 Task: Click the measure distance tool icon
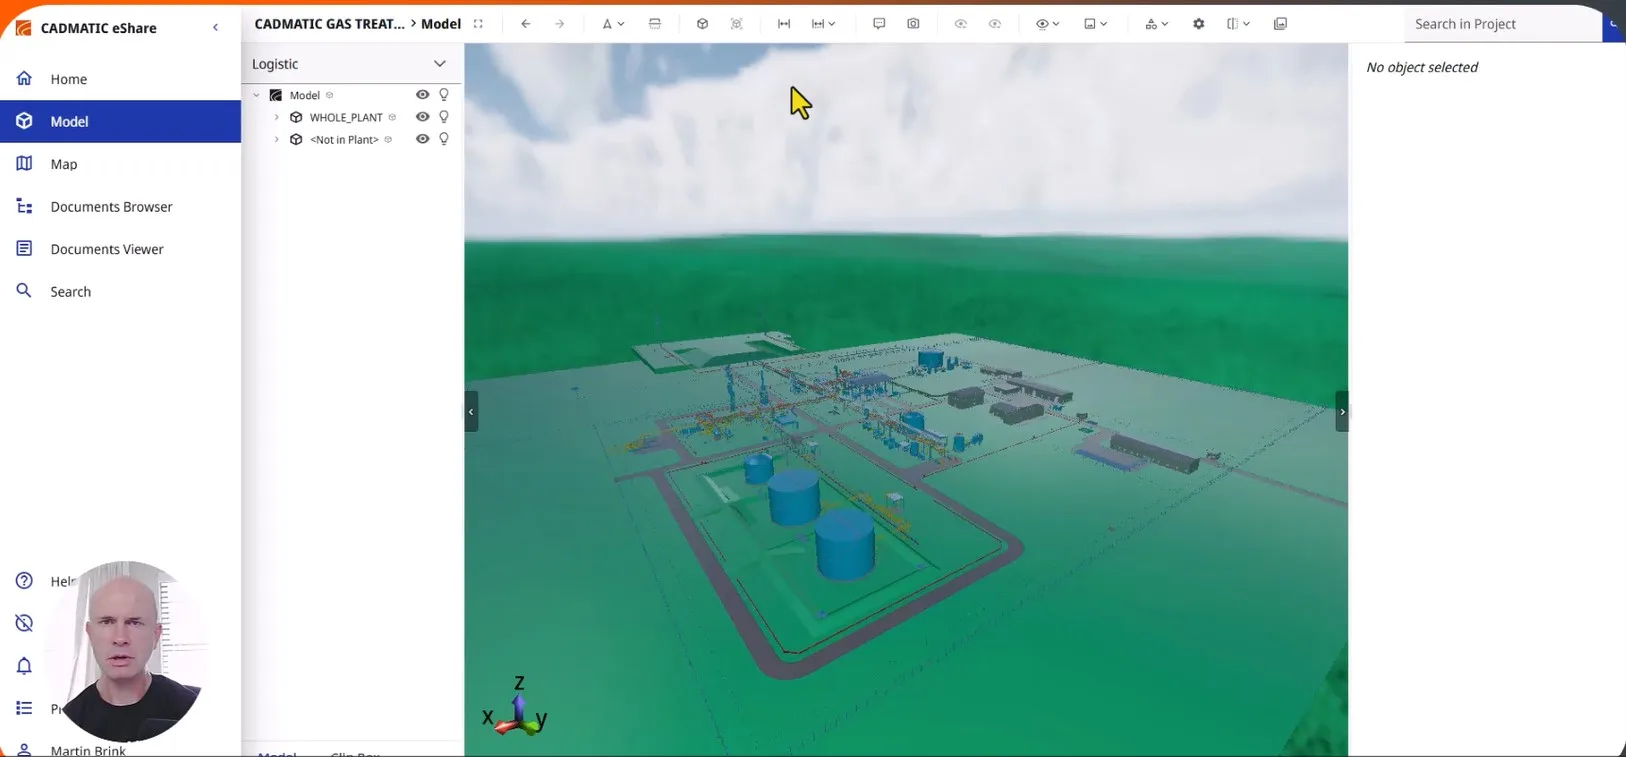(x=784, y=24)
